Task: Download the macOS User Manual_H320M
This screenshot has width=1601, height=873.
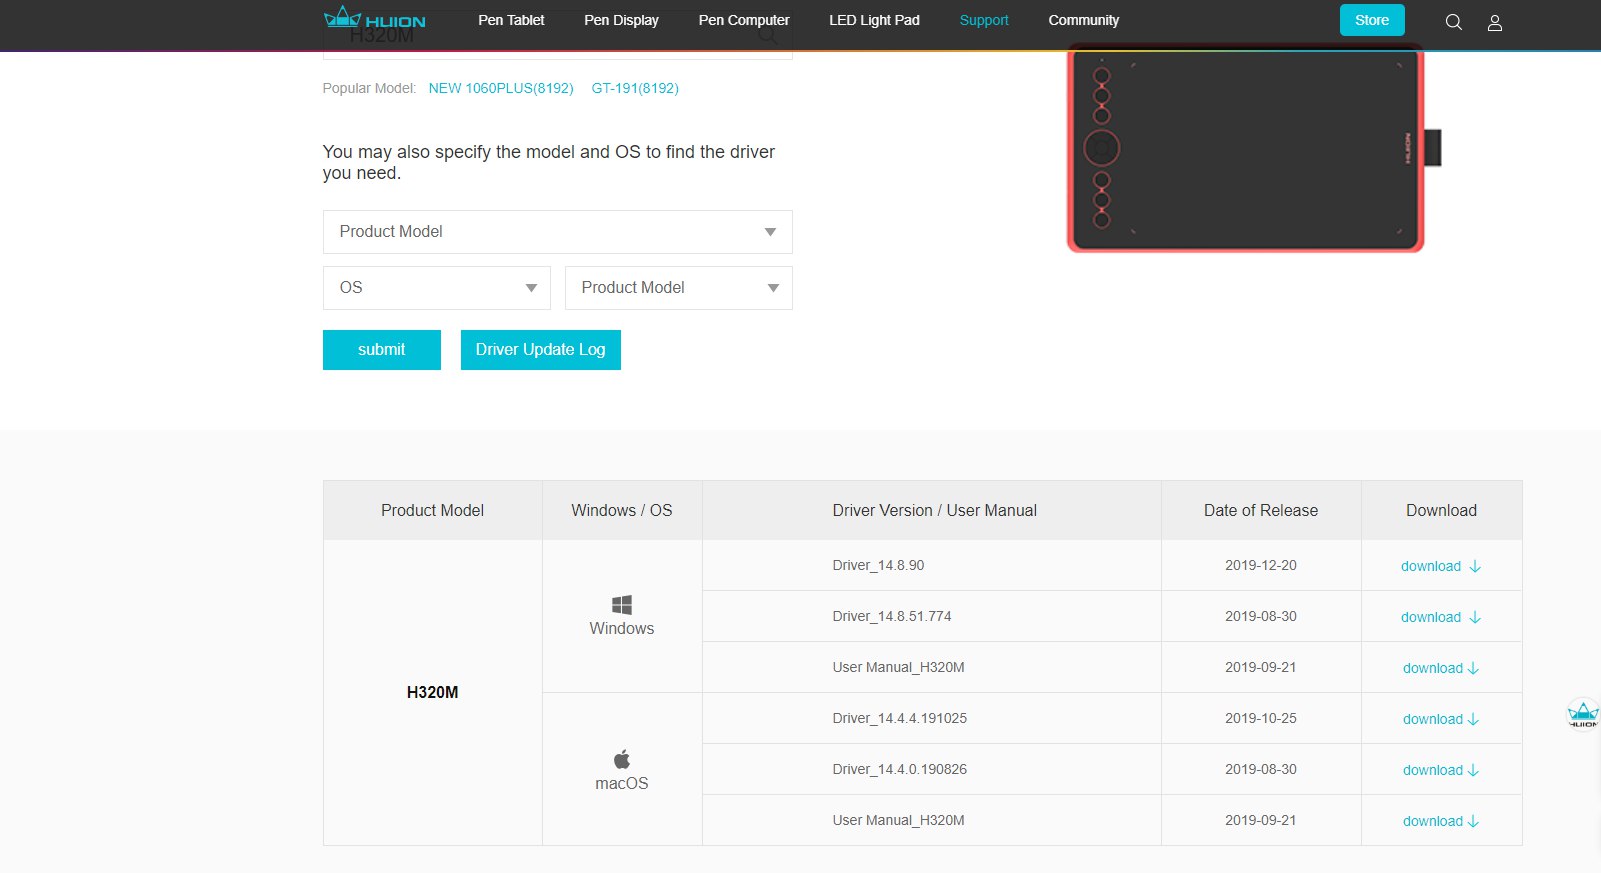Action: 1441,821
